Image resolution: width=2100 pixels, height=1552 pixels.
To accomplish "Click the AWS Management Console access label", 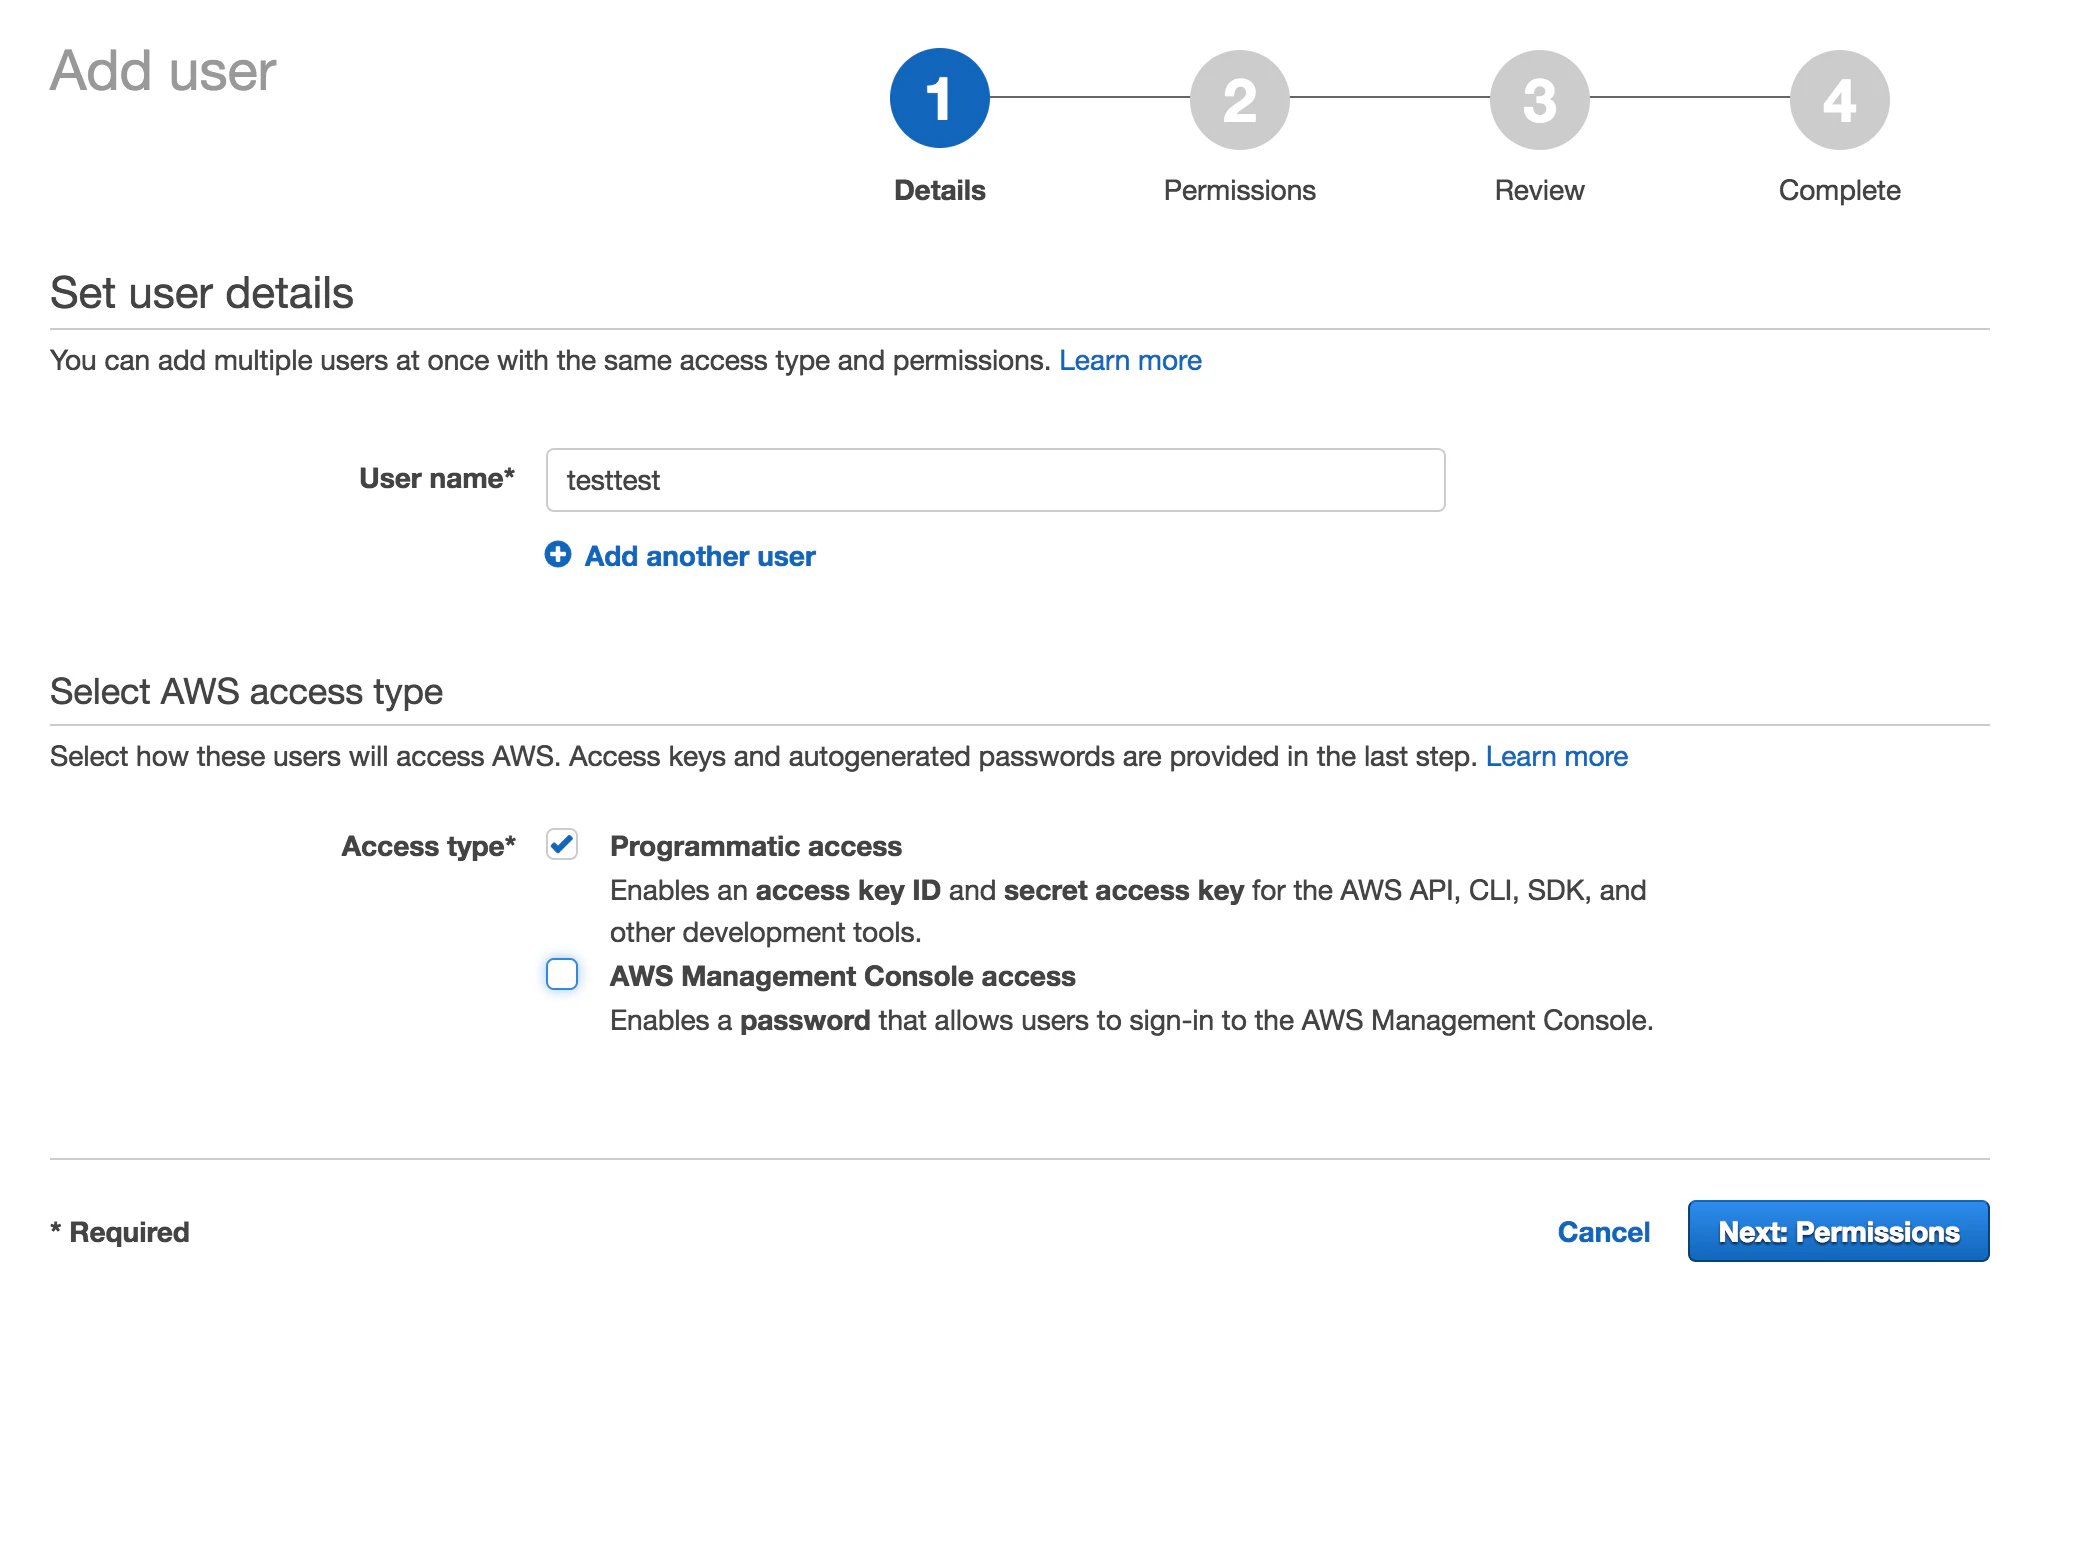I will [x=843, y=976].
